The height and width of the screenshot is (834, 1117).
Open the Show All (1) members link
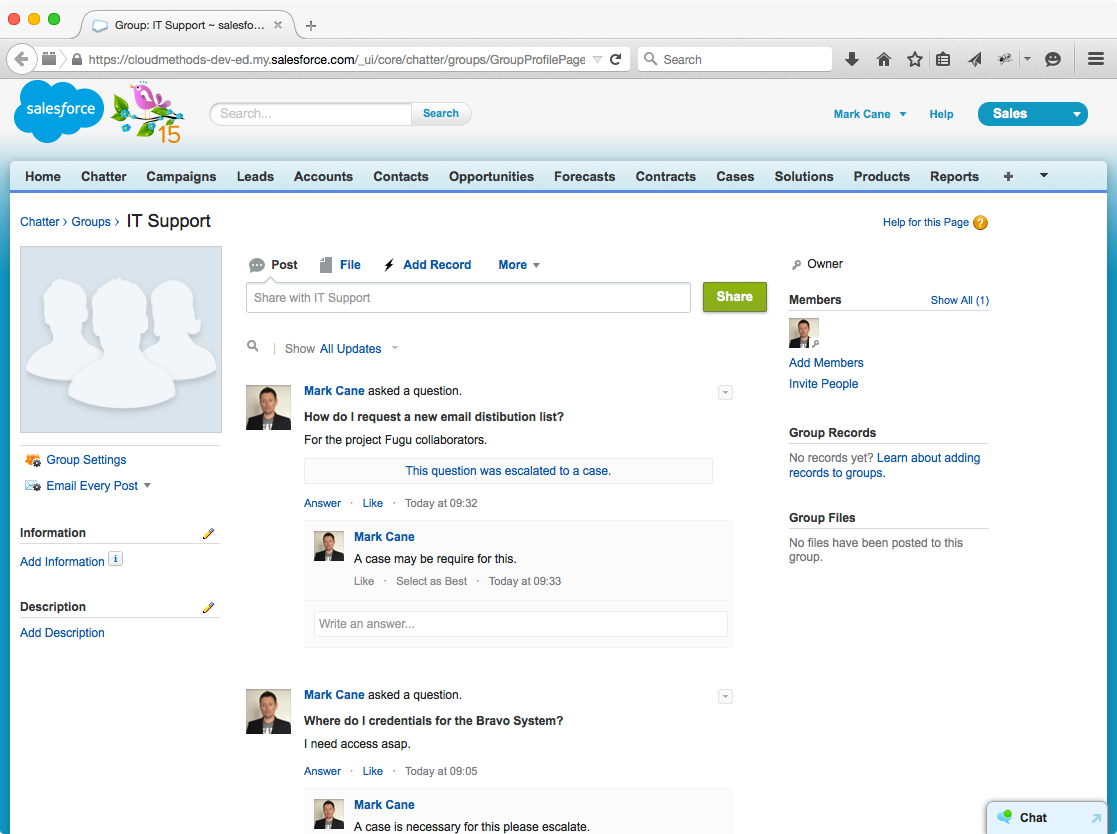click(x=960, y=300)
